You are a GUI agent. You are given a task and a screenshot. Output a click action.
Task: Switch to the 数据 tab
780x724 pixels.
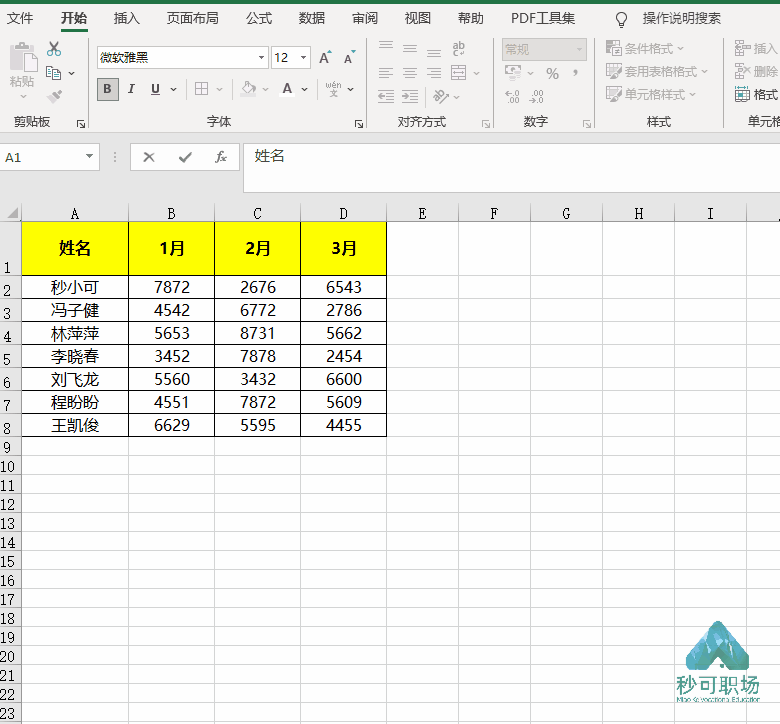[311, 18]
